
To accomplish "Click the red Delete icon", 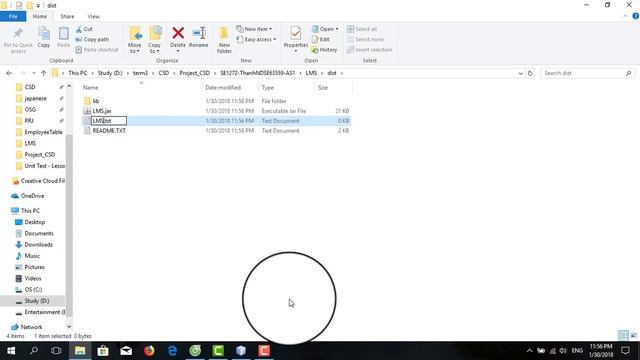I will coord(178,33).
